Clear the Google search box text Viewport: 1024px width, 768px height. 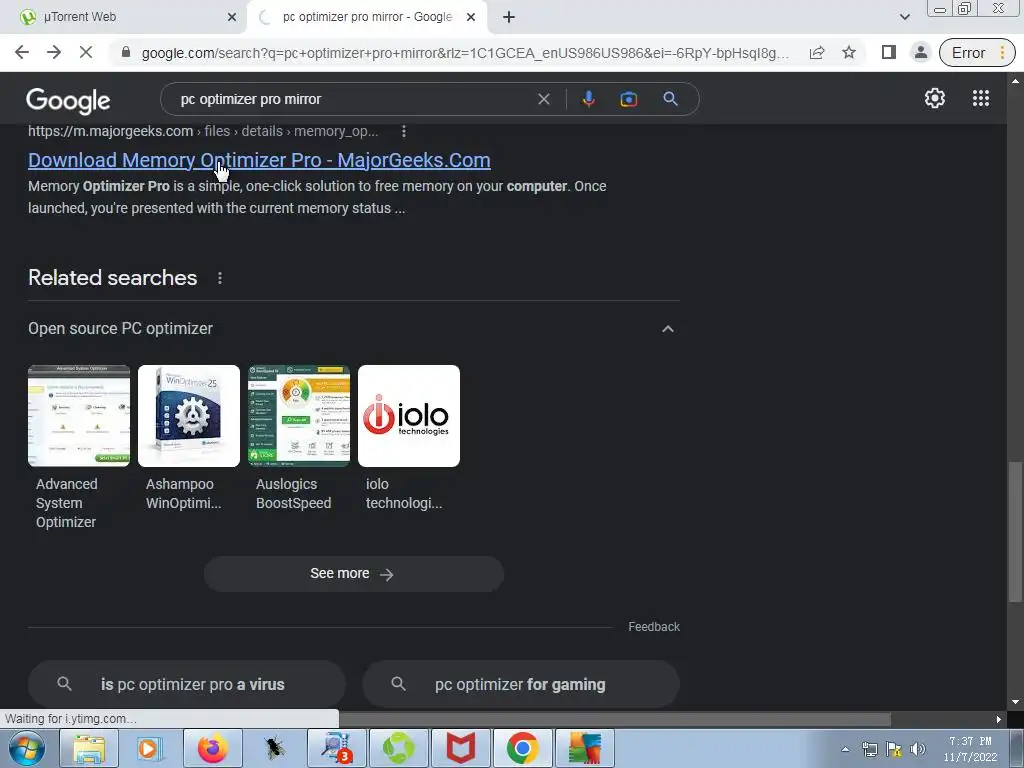click(x=543, y=99)
